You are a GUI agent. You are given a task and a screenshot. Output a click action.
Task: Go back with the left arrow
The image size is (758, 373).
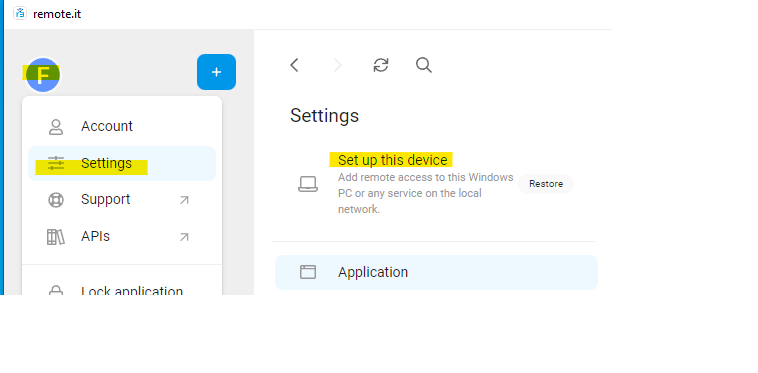tap(294, 65)
